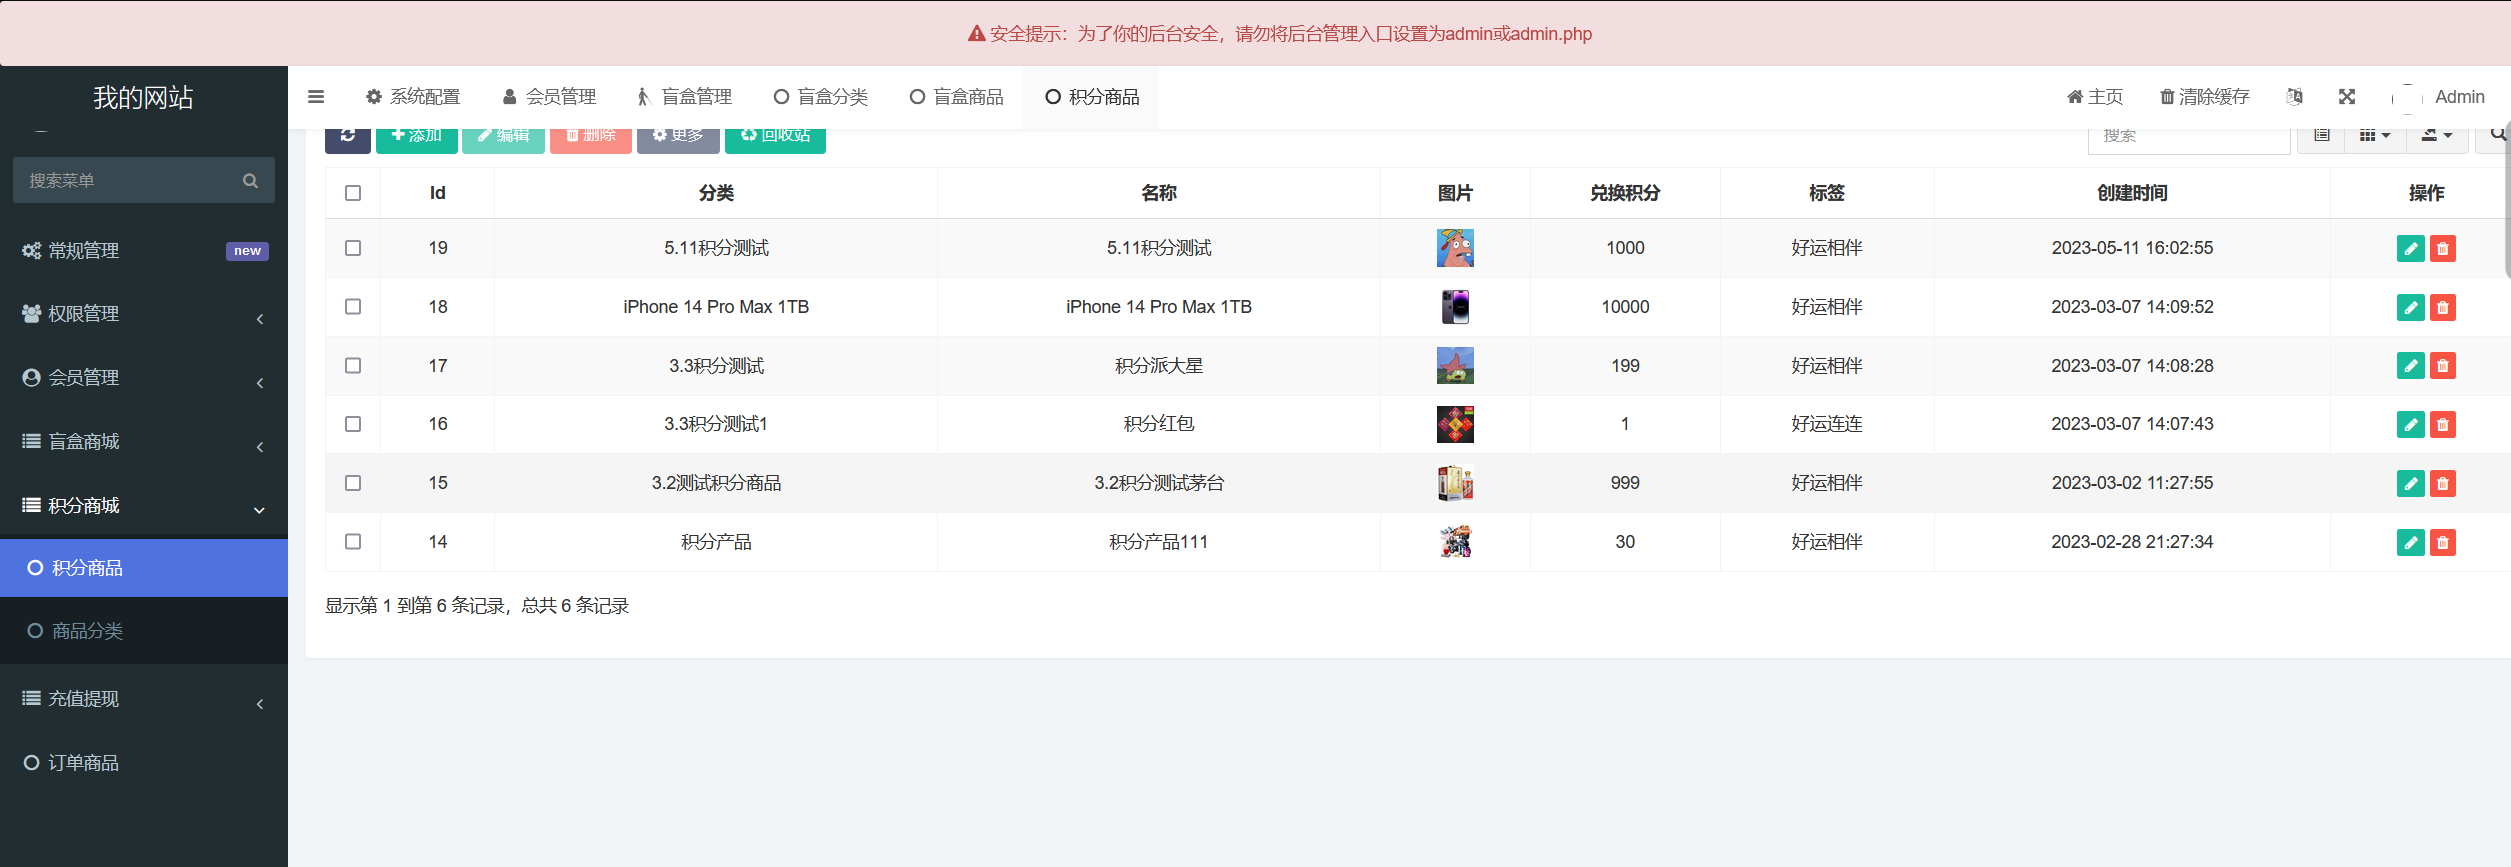Check the box for row Id 17
Screen dimensions: 2511x867
pyautogui.click(x=353, y=366)
